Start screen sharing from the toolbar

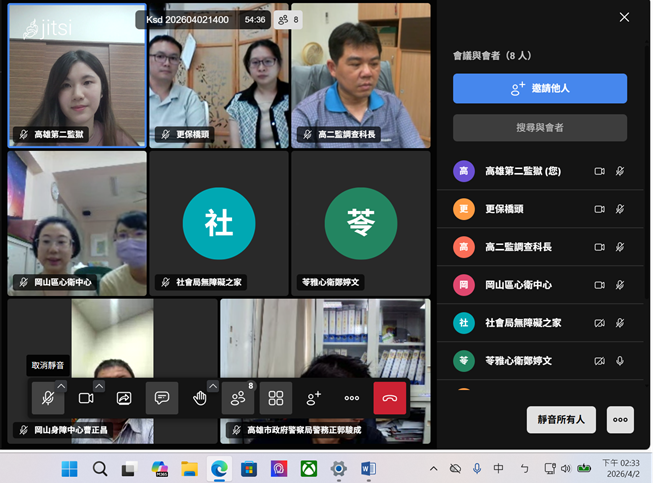coord(124,398)
